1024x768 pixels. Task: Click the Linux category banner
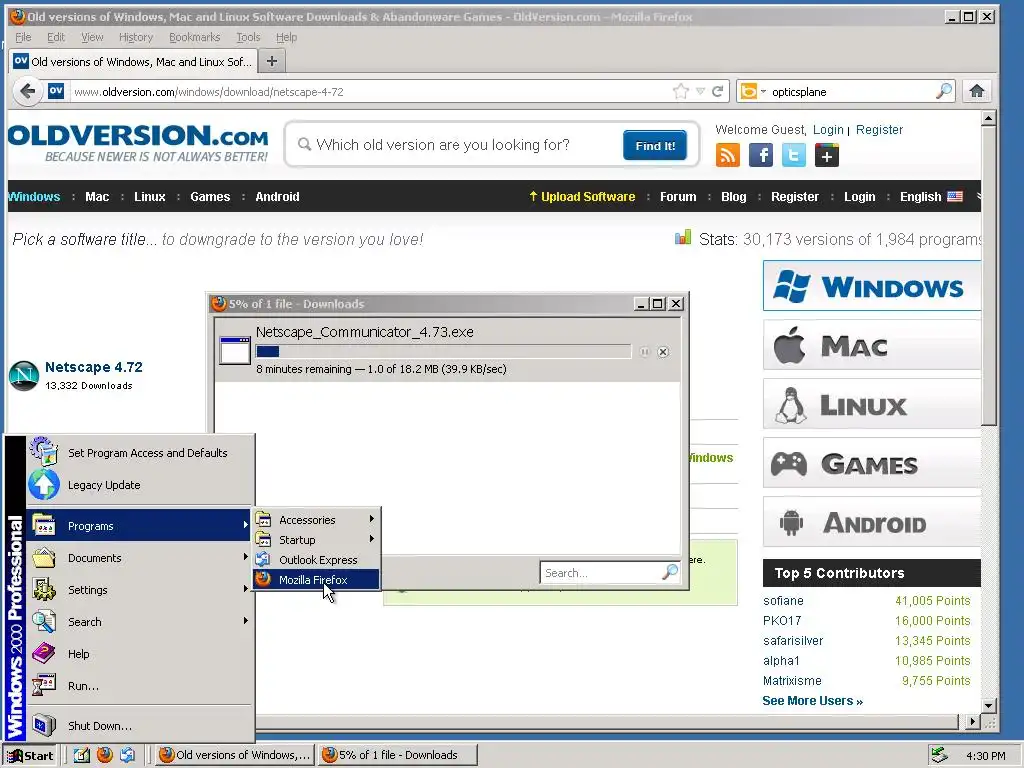871,404
